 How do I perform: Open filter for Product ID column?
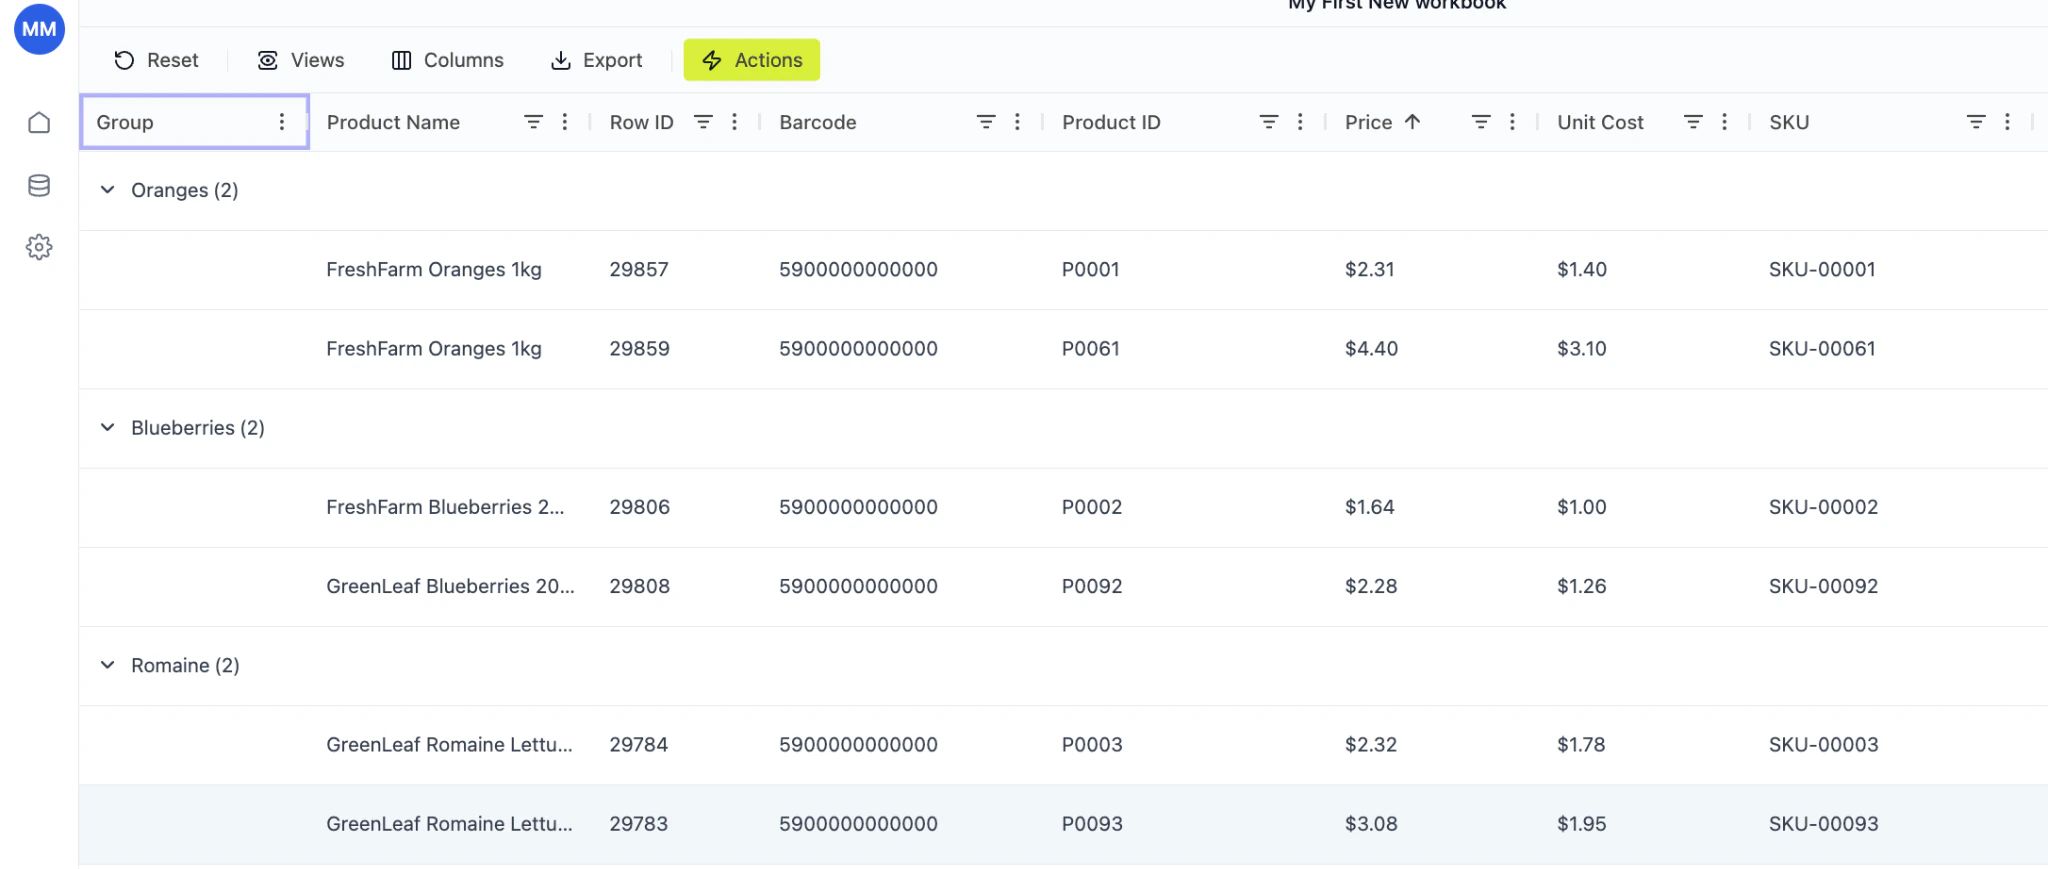coord(1269,122)
